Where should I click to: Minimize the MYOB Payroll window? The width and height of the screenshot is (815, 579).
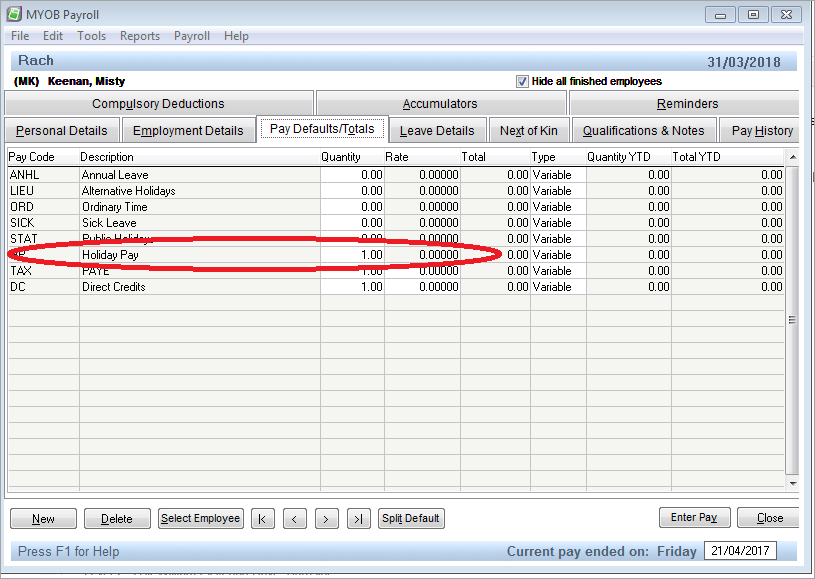(x=720, y=15)
